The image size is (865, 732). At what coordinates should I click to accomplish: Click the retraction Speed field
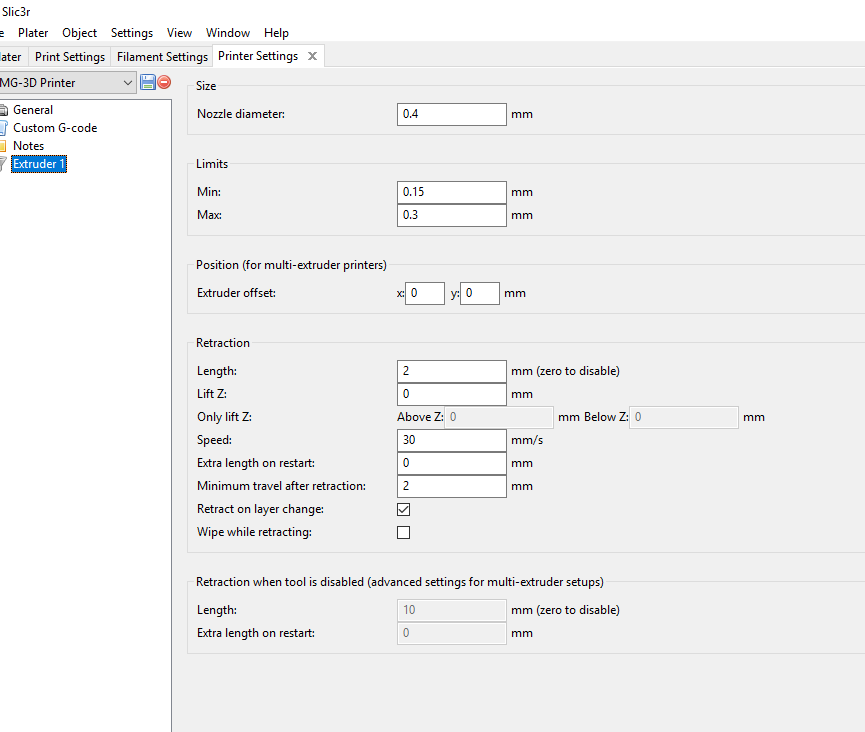451,440
